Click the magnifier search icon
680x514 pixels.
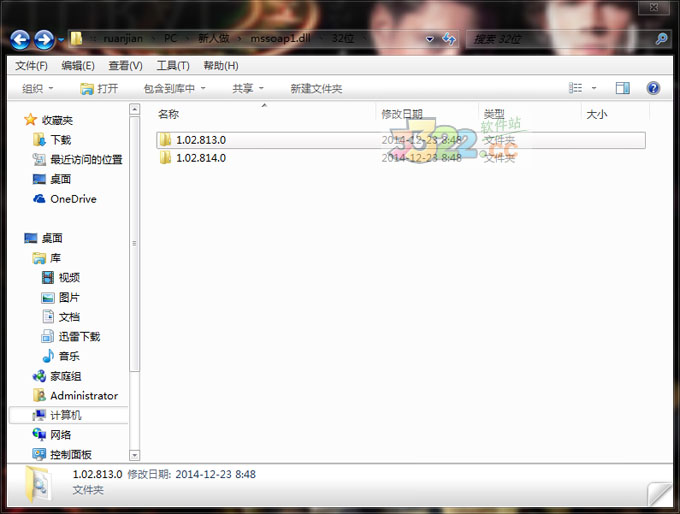(661, 39)
